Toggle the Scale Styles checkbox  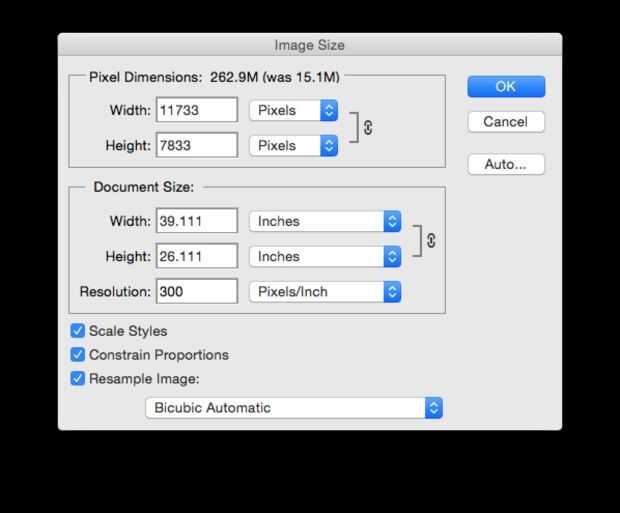(x=78, y=331)
